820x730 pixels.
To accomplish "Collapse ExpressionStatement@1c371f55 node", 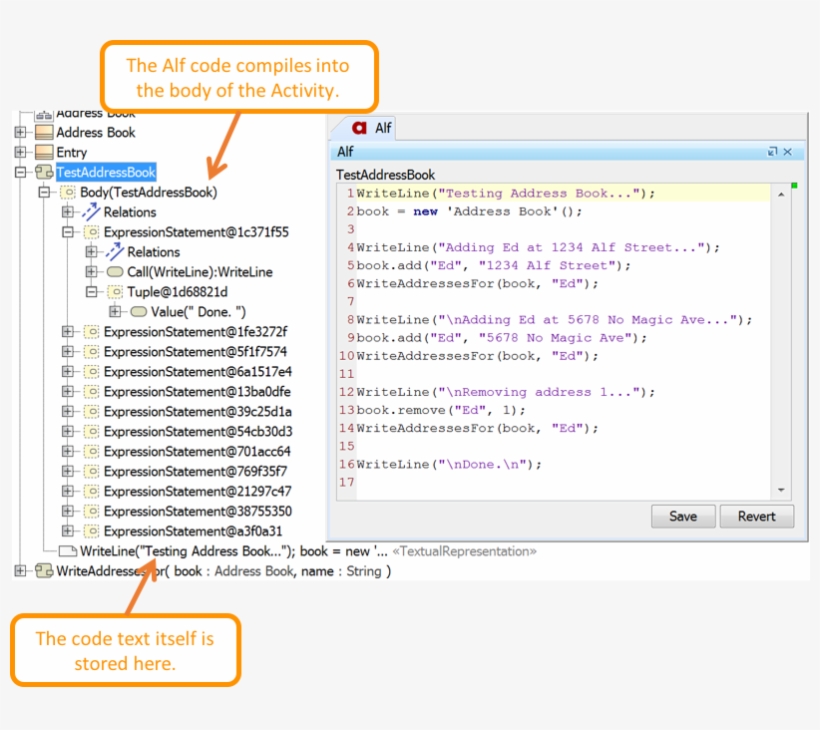I will (67, 232).
